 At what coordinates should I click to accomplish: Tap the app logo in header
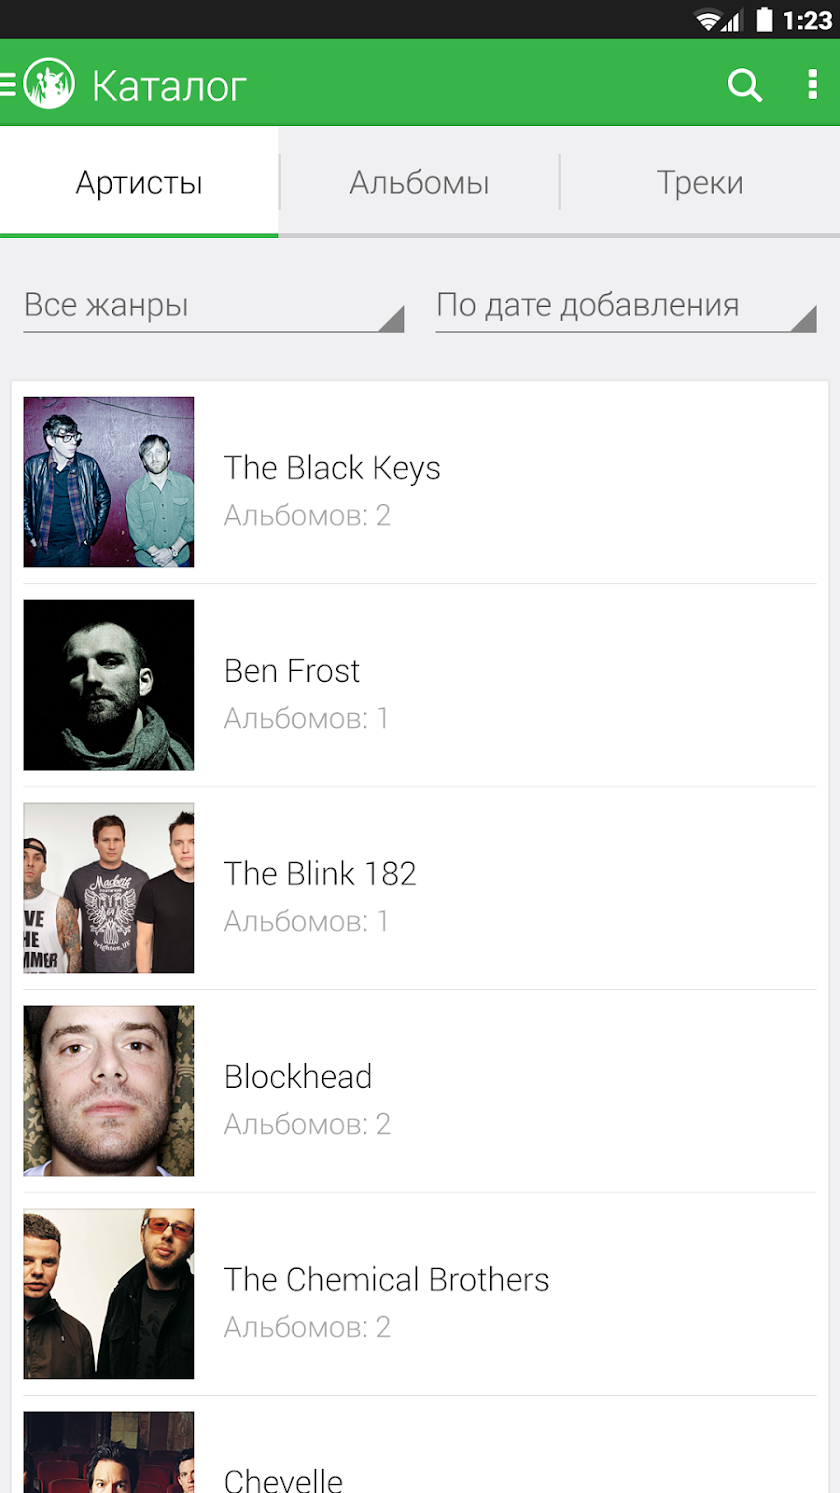coord(49,84)
